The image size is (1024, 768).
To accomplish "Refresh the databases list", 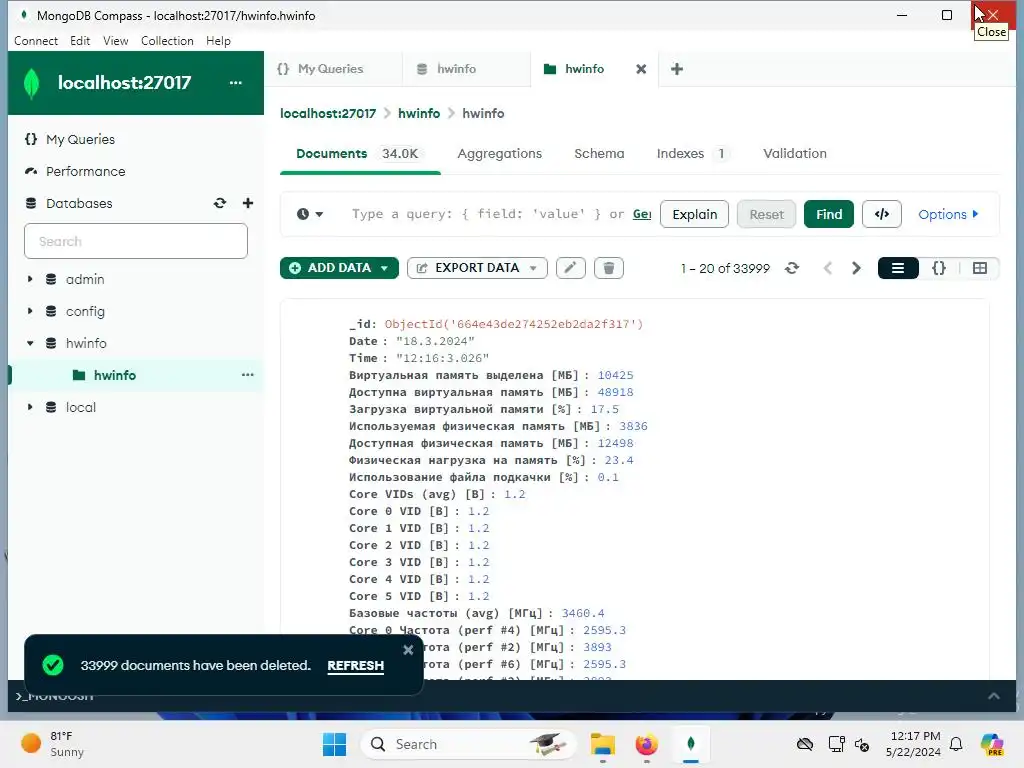I will pos(220,203).
